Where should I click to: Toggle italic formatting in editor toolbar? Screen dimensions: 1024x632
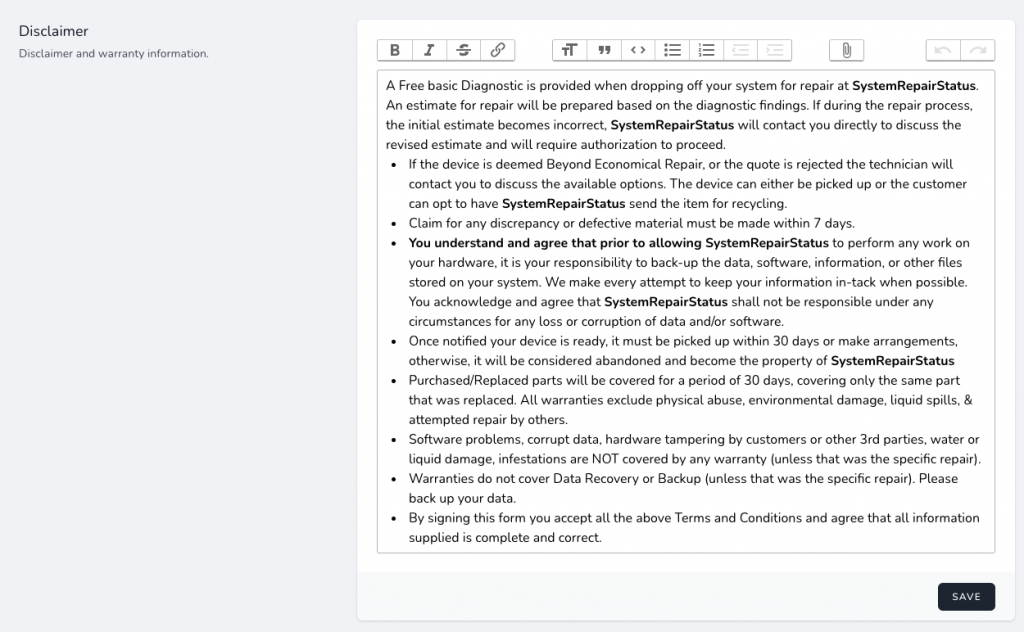(429, 50)
